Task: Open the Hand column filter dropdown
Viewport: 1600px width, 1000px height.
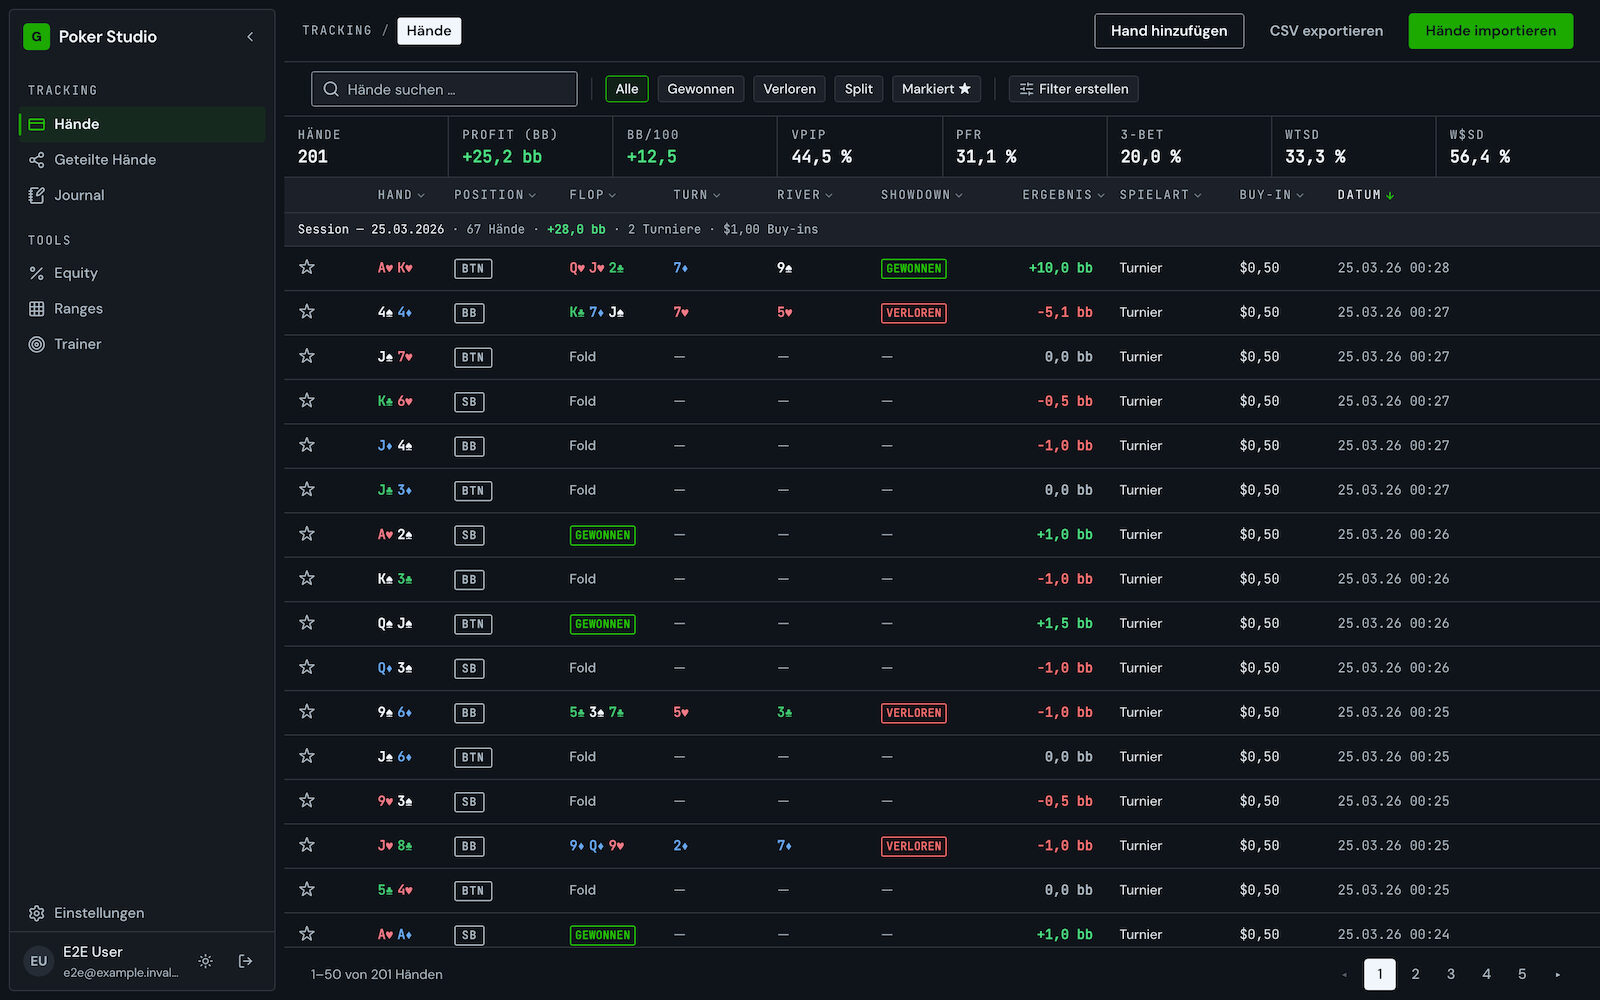Action: click(401, 195)
